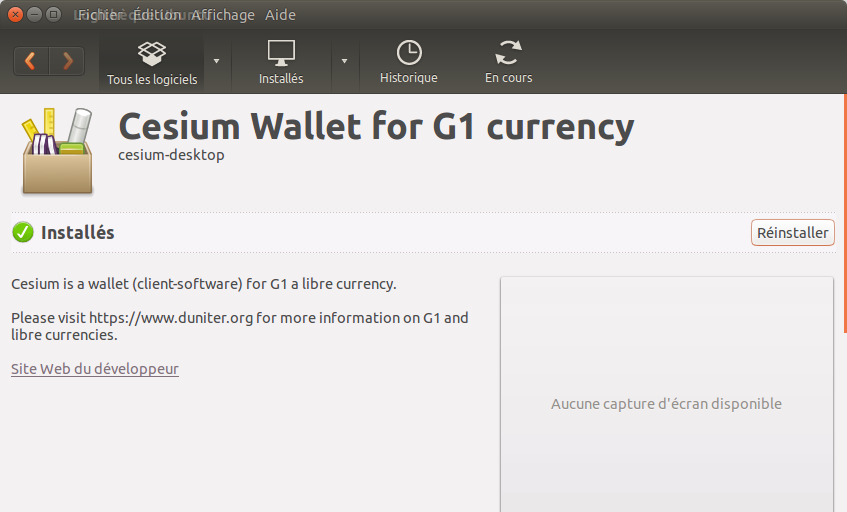View En cours progress section
This screenshot has width=847, height=512.
(x=508, y=63)
